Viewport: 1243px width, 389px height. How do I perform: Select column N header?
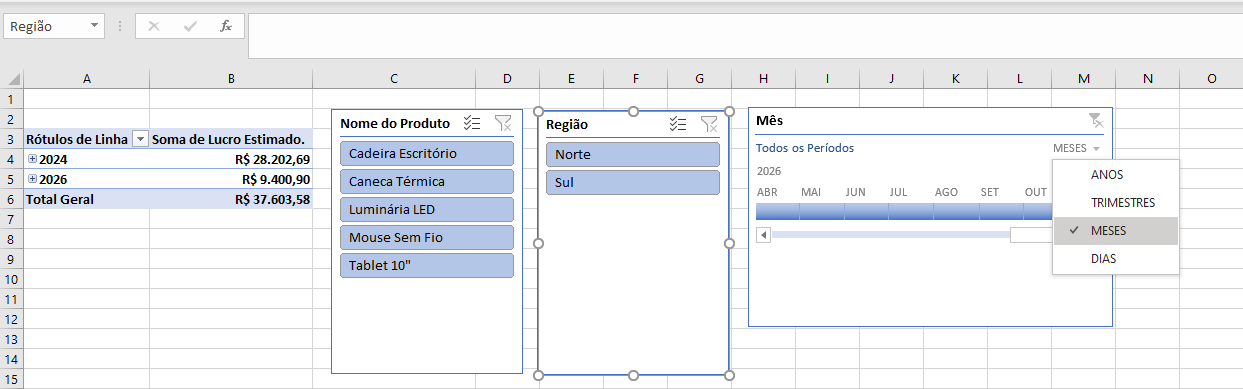click(1147, 79)
